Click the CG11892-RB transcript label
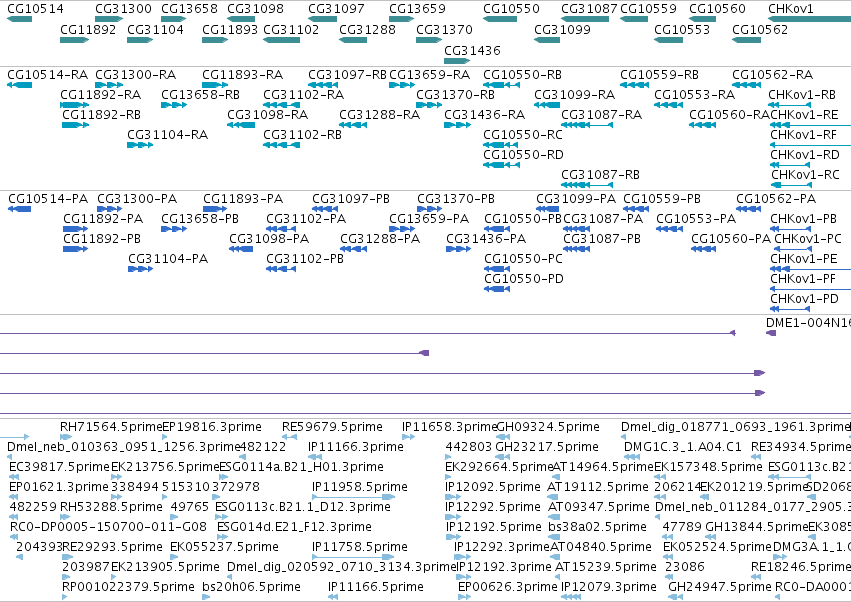The width and height of the screenshot is (851, 602). pos(101,115)
